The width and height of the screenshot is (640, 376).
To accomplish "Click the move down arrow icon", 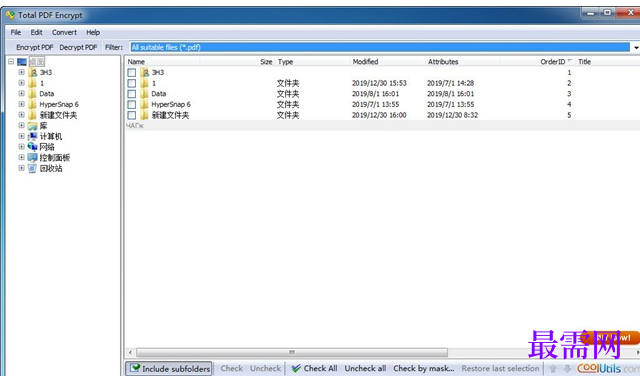I will pyautogui.click(x=567, y=369).
